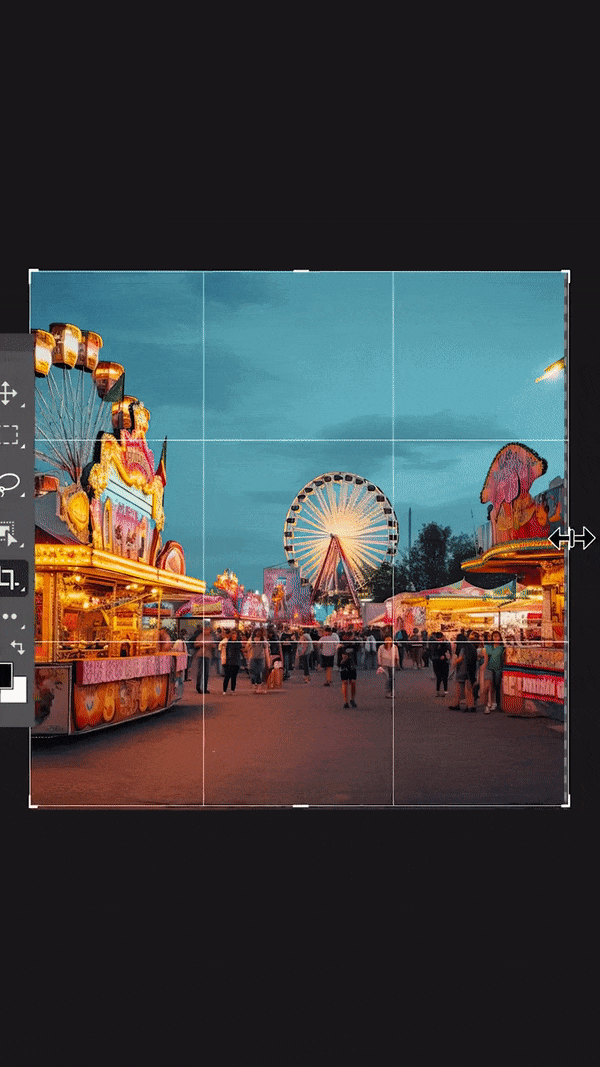The height and width of the screenshot is (1067, 600).
Task: Click the bottom-left crop corner handle
Action: click(33, 804)
